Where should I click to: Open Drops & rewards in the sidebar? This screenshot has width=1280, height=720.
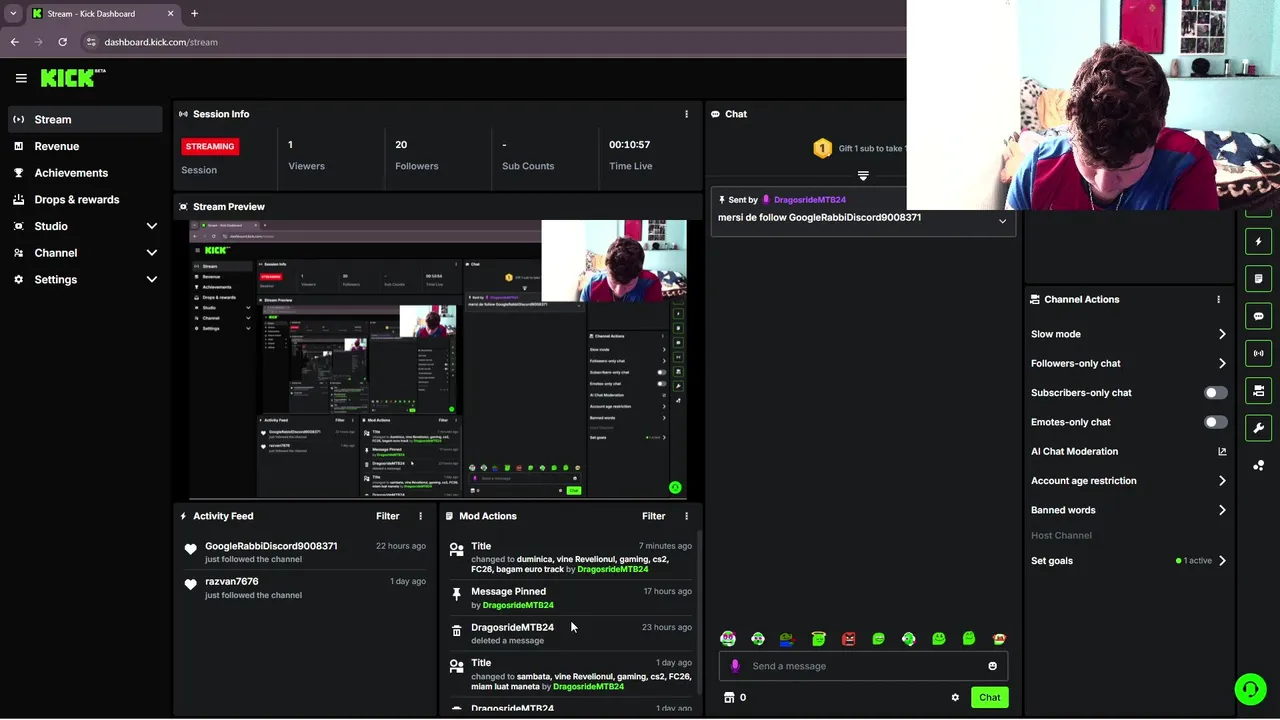pos(85,199)
